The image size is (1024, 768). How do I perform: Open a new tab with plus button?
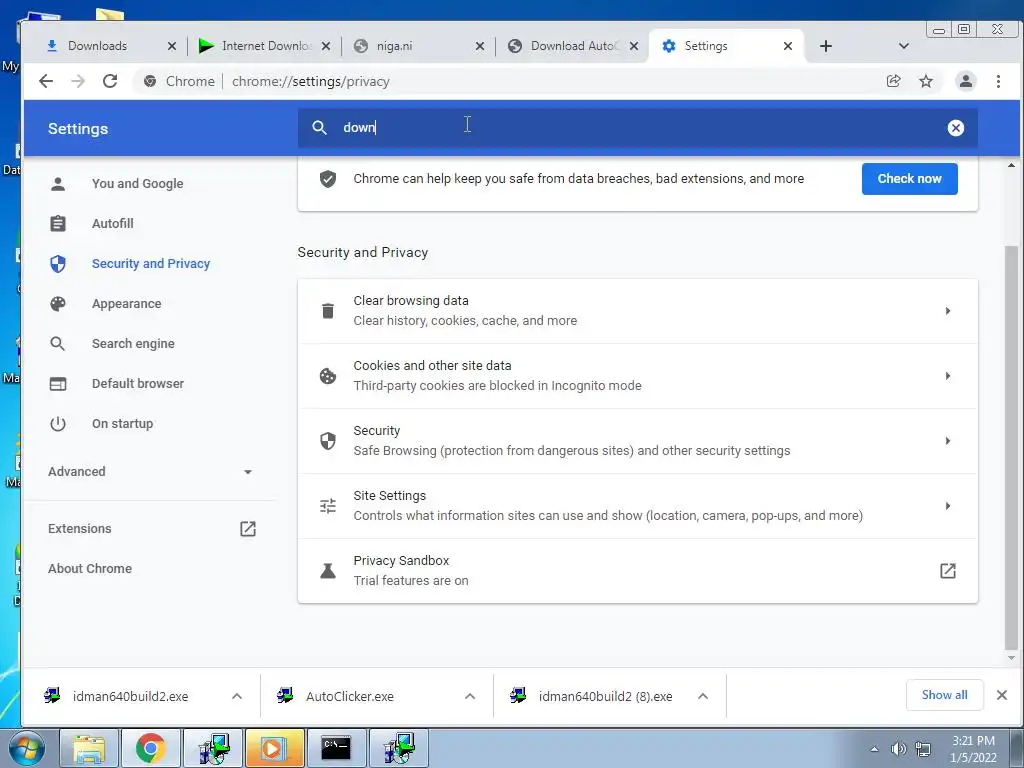click(x=825, y=46)
